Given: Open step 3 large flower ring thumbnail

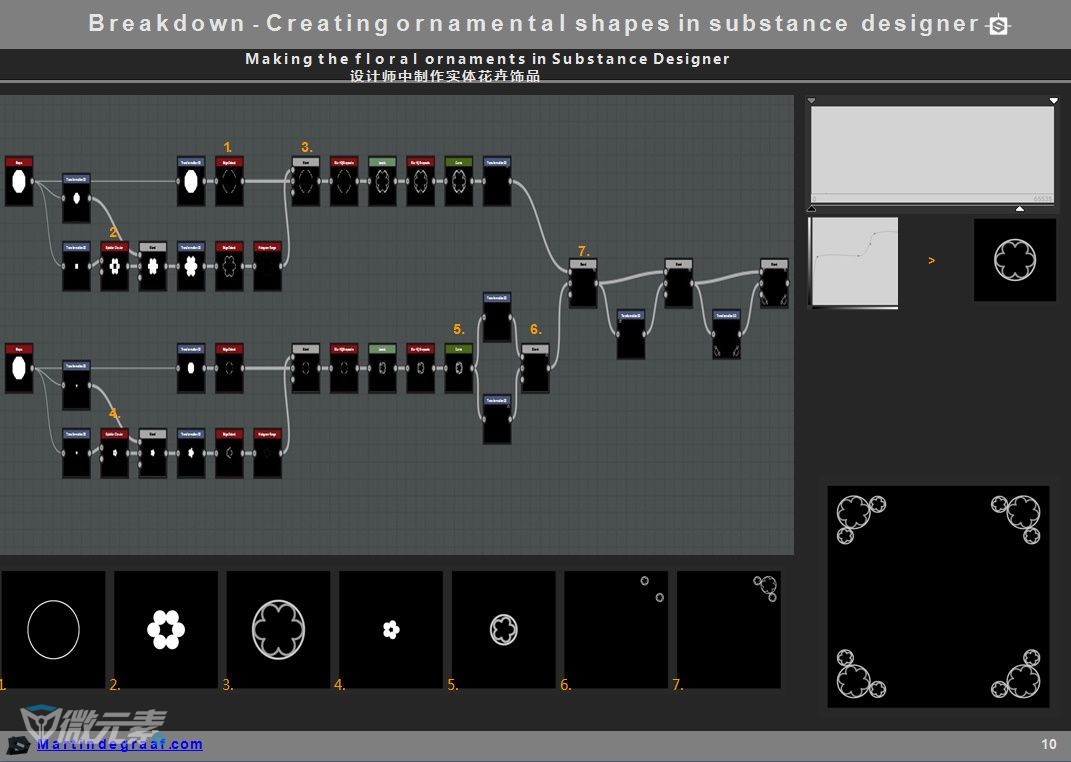Looking at the screenshot, I should click(x=279, y=630).
